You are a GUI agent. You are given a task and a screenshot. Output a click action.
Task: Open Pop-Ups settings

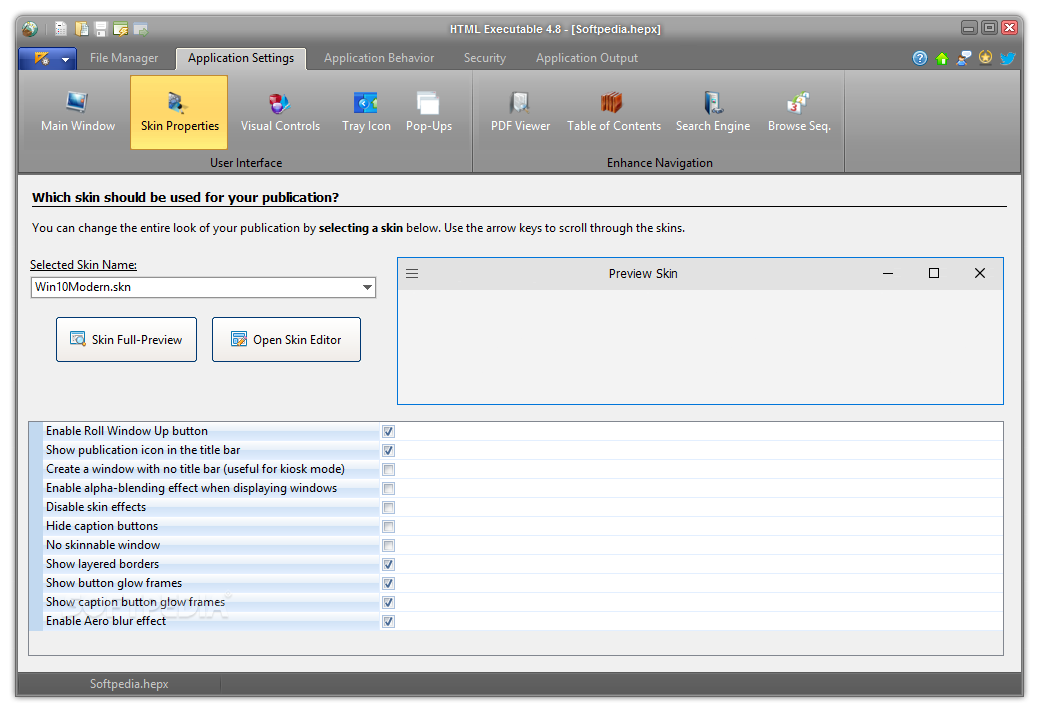(429, 113)
